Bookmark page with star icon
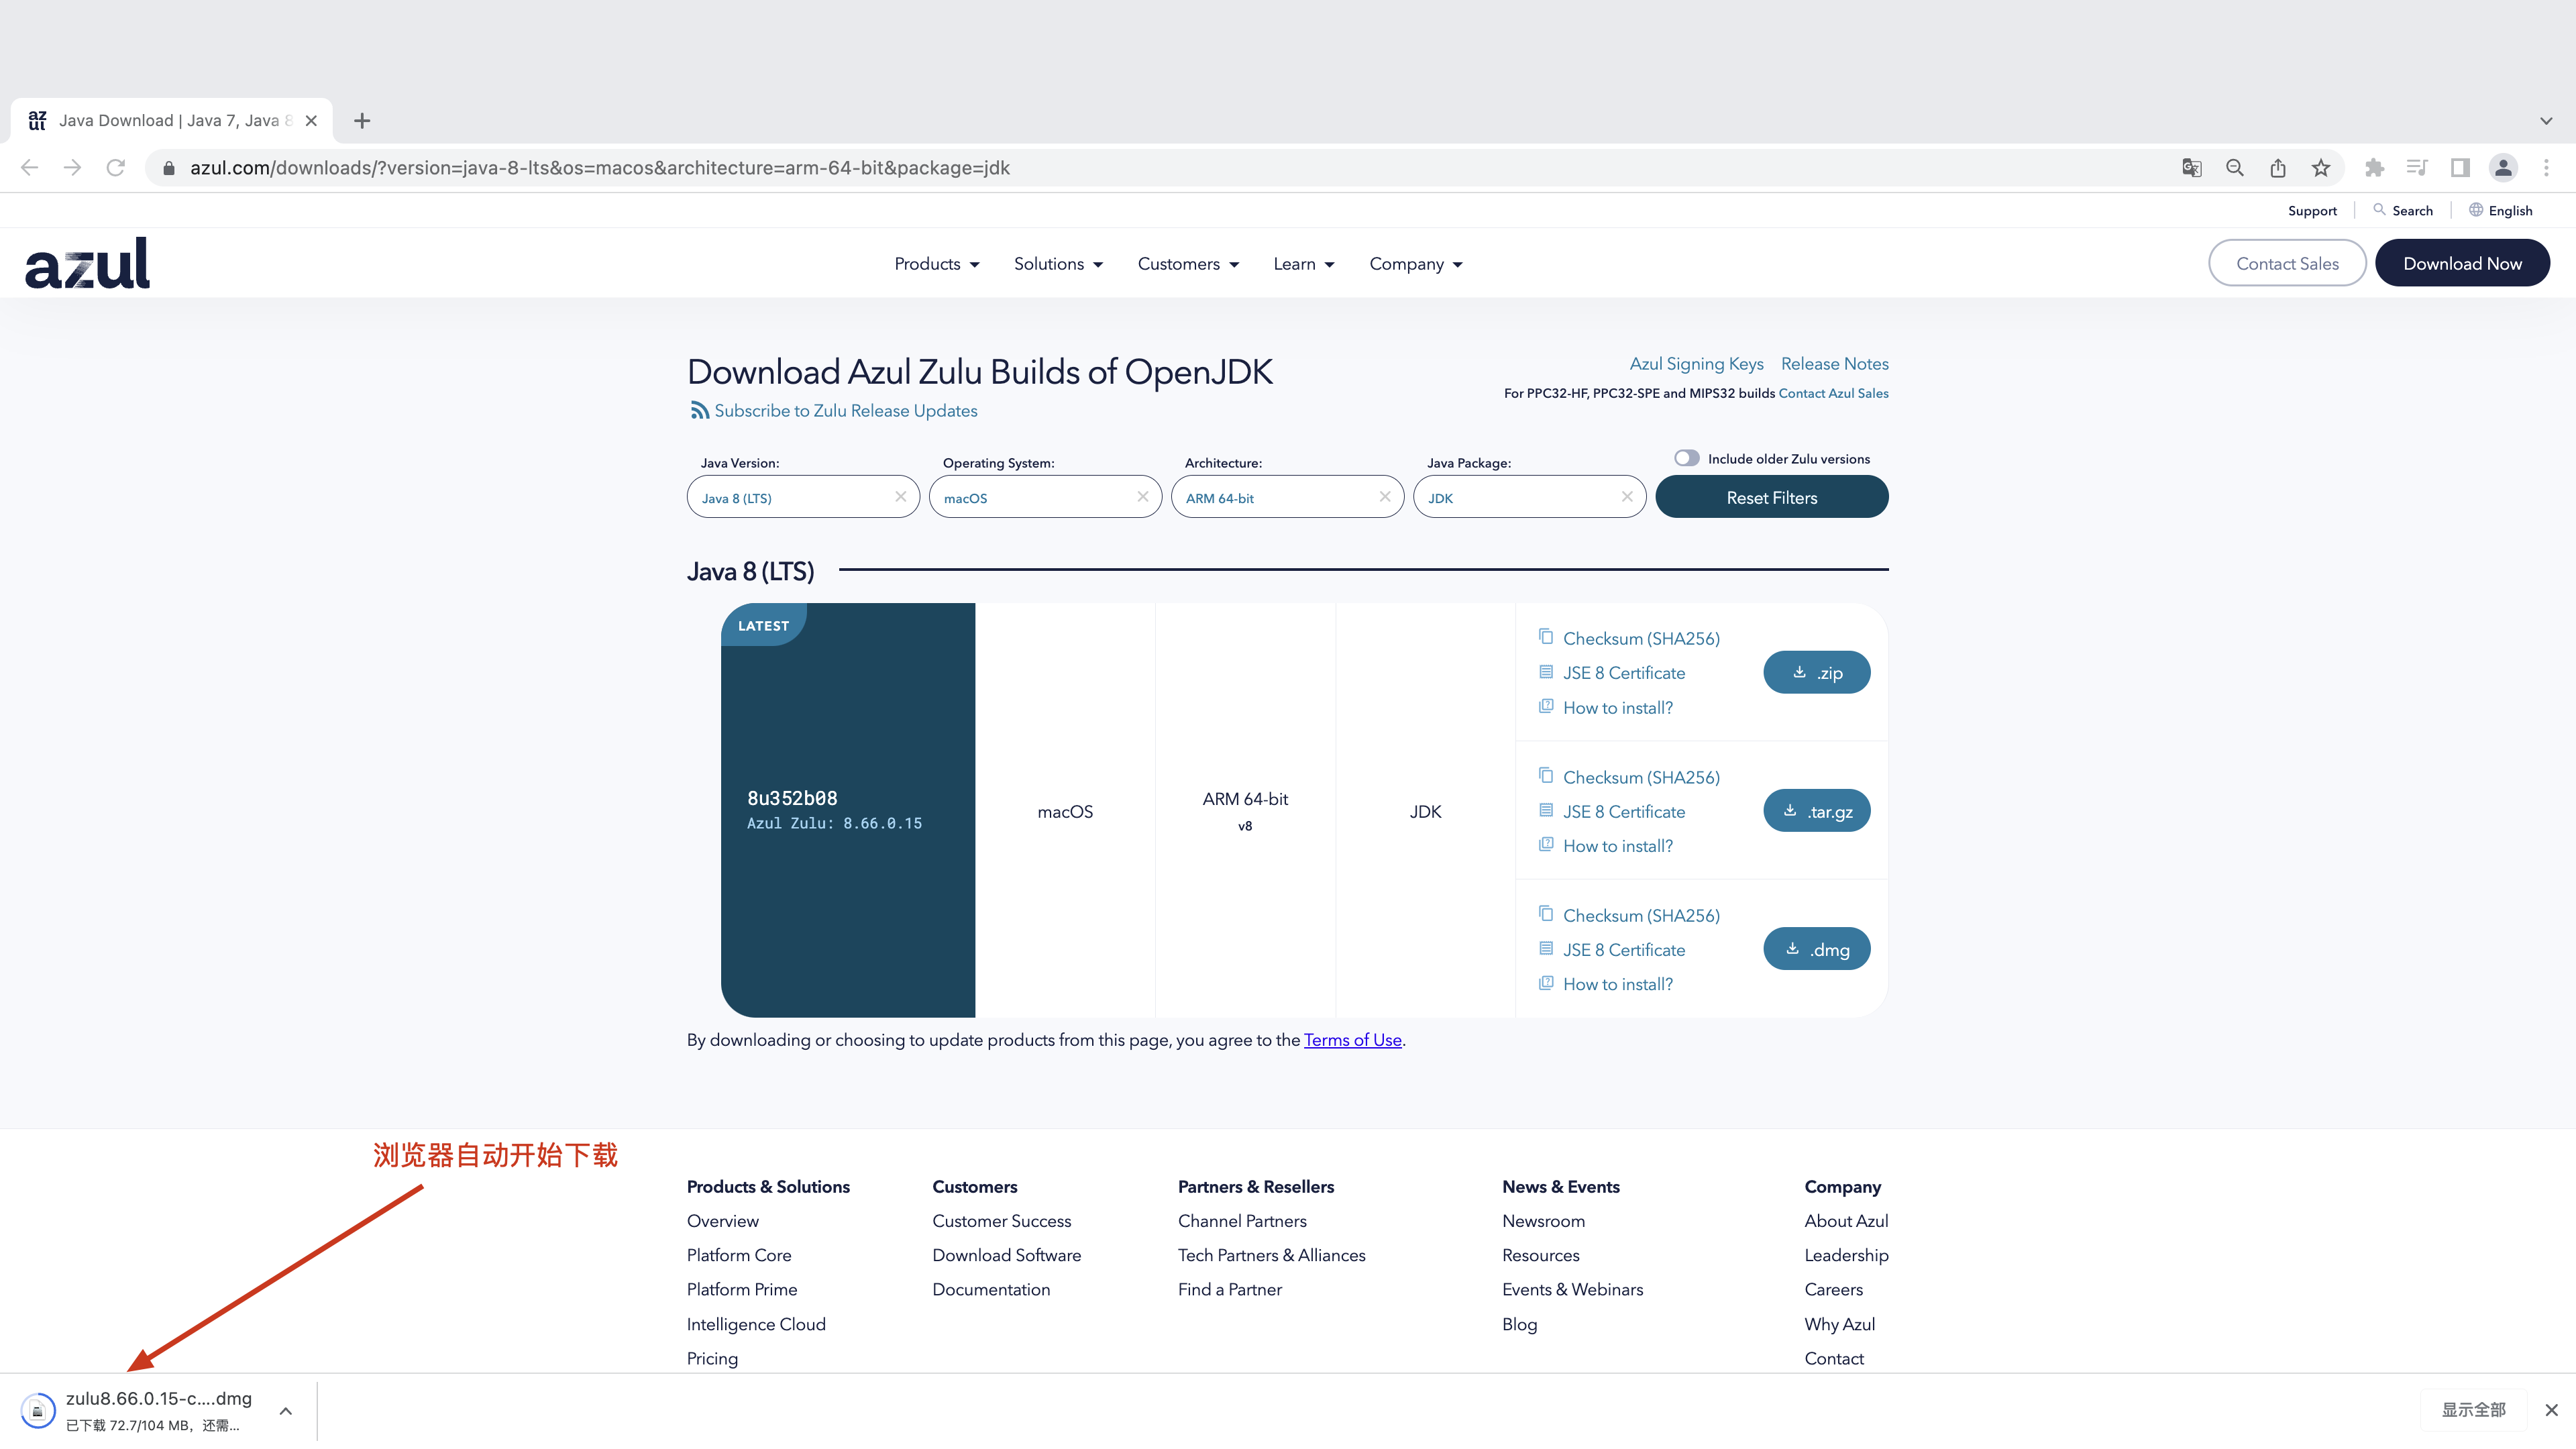The width and height of the screenshot is (2576, 1449). tap(2320, 168)
